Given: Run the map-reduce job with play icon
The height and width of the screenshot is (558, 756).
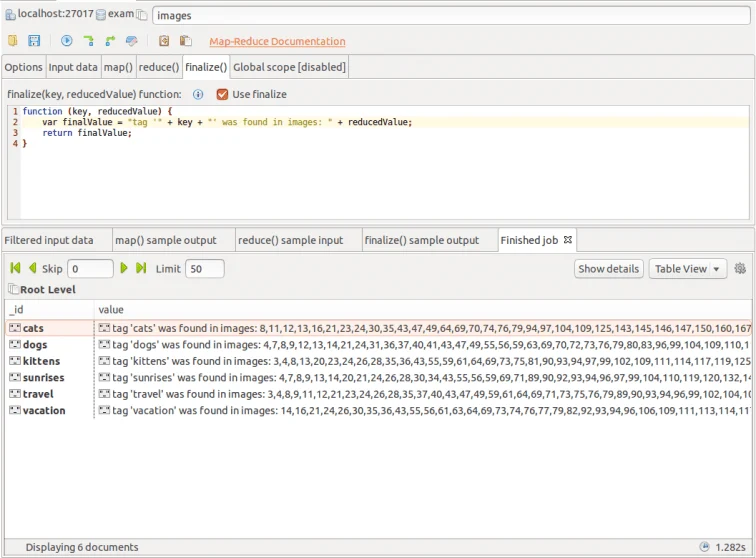Looking at the screenshot, I should coord(67,41).
